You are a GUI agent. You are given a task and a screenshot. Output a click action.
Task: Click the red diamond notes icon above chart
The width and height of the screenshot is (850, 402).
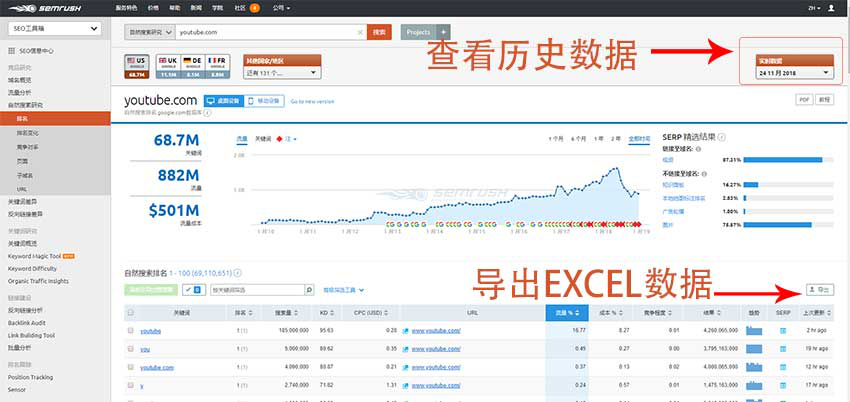click(279, 139)
